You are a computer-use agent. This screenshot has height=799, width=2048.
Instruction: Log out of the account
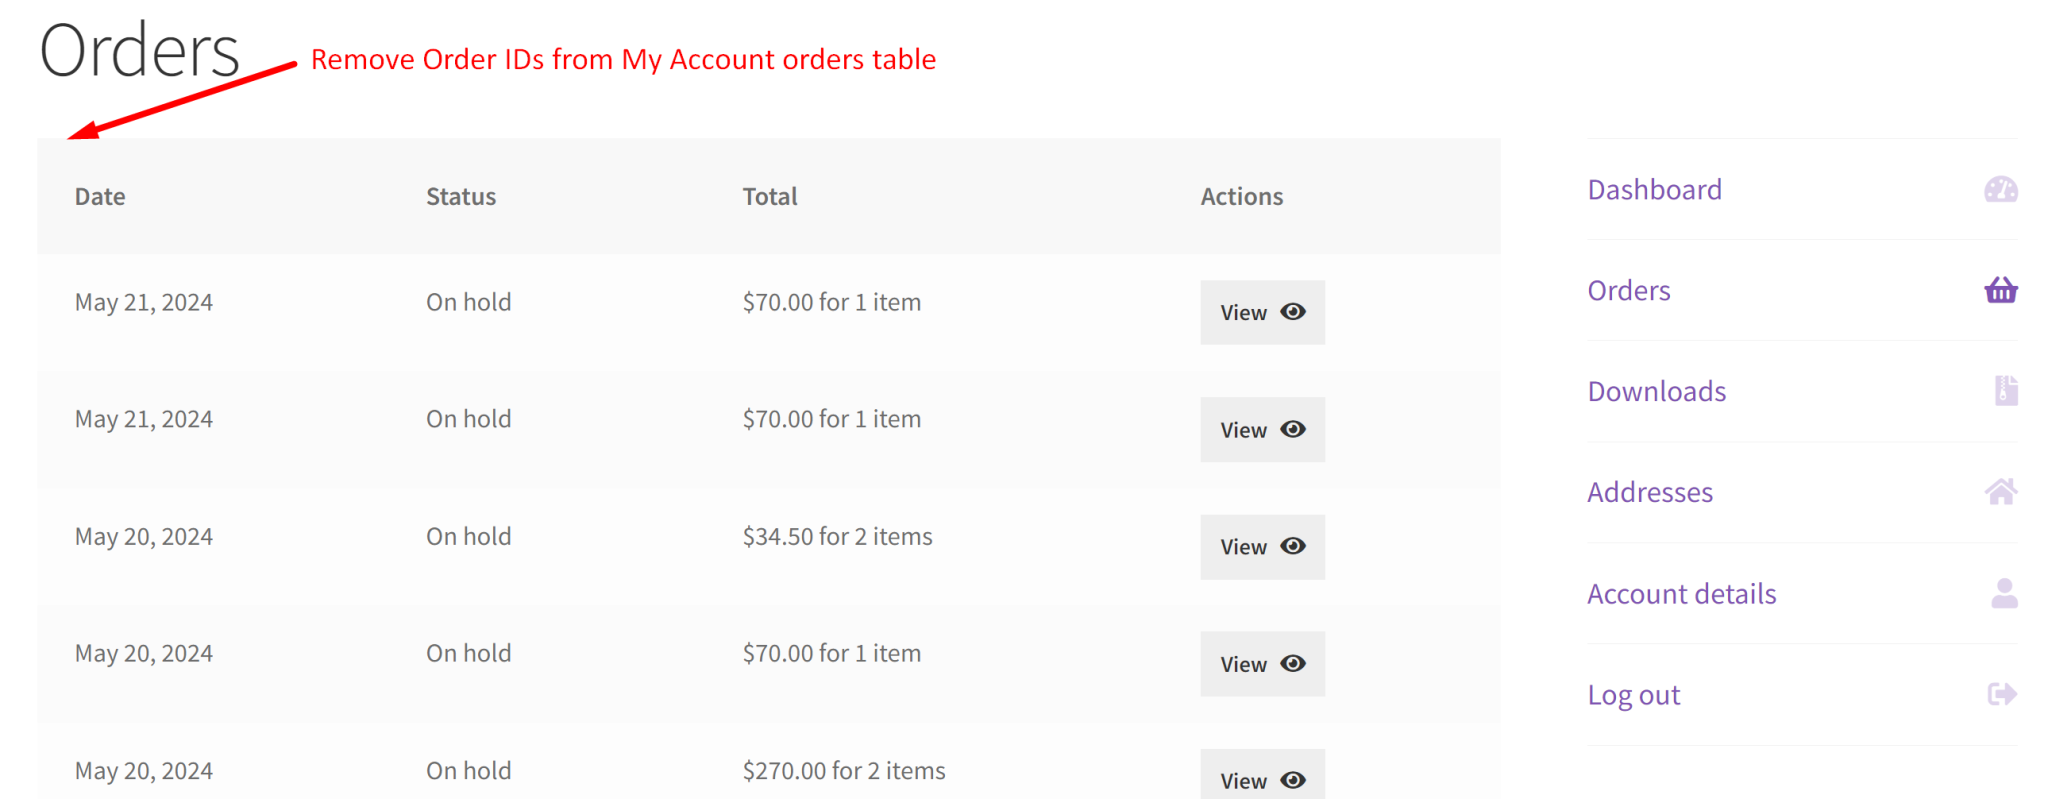[1633, 694]
